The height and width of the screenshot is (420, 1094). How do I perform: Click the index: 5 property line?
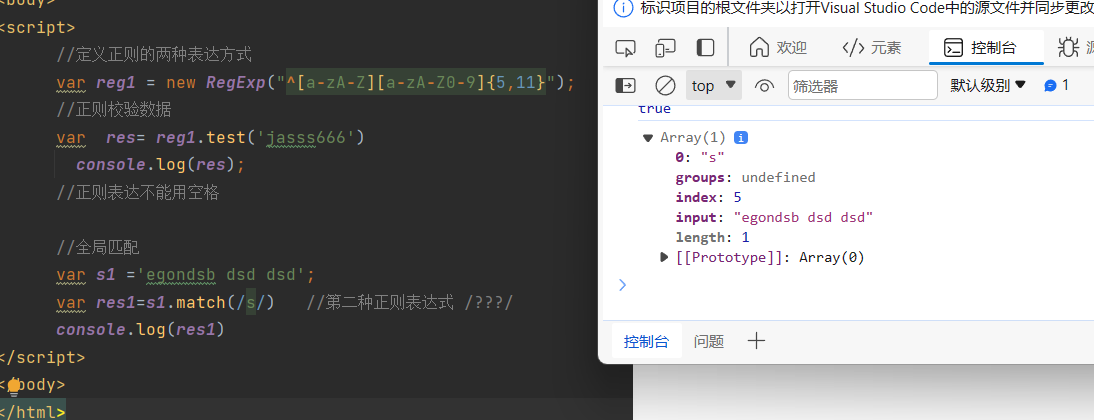tap(708, 197)
